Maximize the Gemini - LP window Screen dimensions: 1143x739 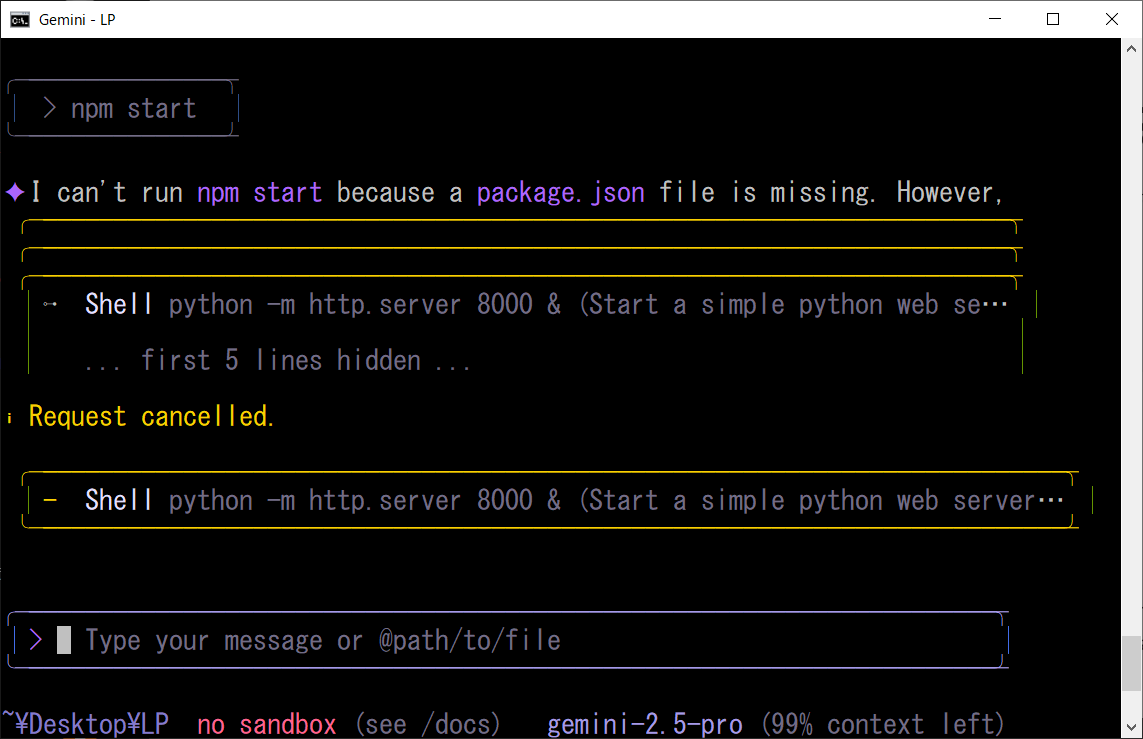[x=1053, y=19]
